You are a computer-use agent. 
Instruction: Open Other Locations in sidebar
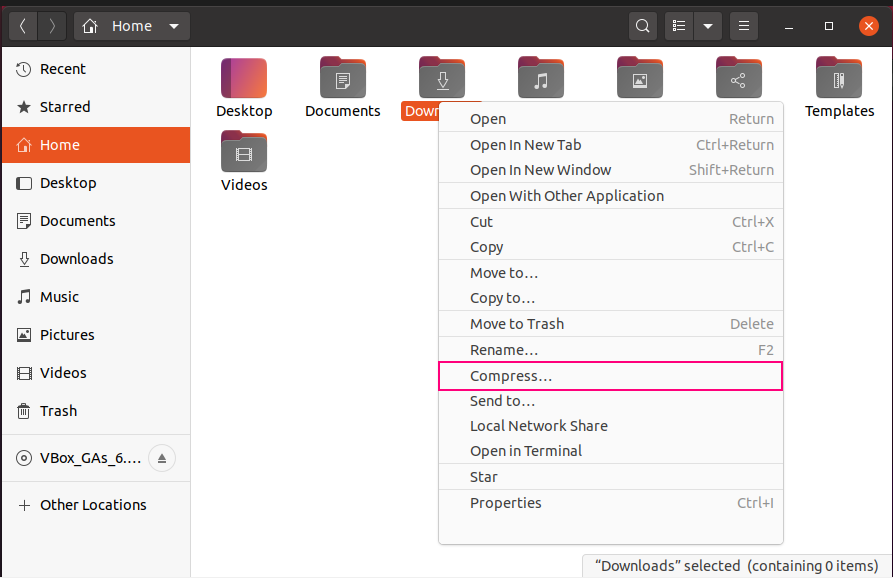(96, 505)
